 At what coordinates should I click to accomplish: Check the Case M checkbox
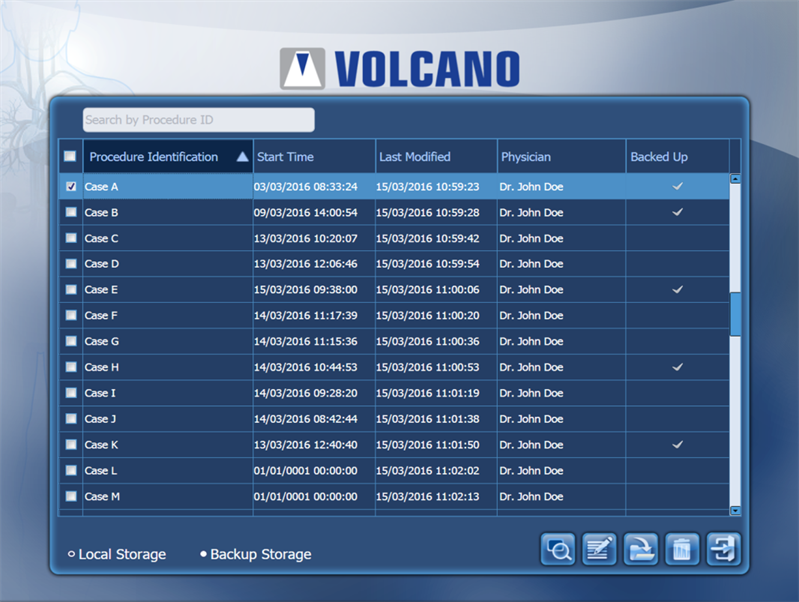71,496
